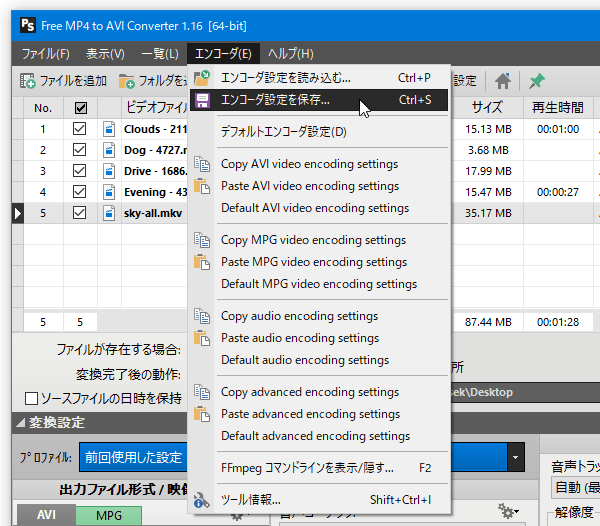
Task: Click the 再生時間 column header
Action: pos(558,107)
